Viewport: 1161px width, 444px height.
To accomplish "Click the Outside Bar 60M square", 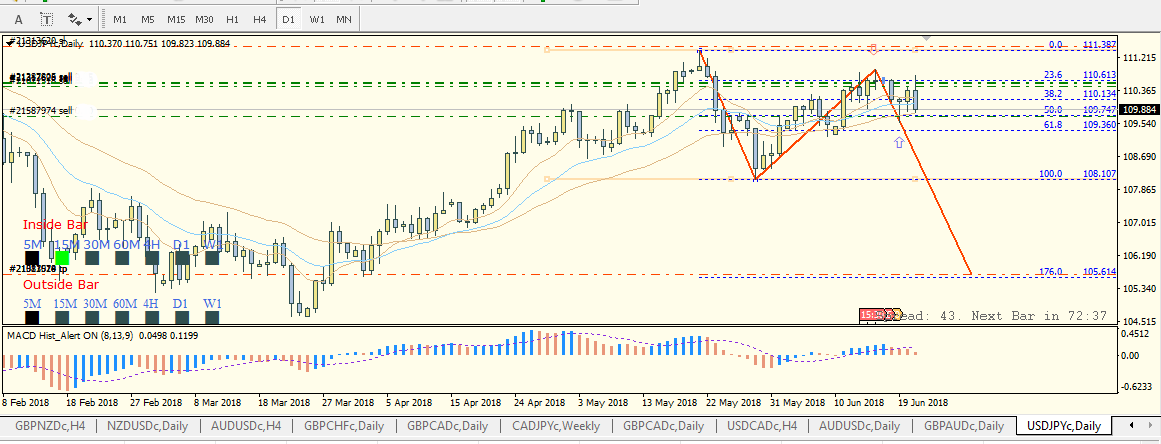I will pyautogui.click(x=122, y=317).
